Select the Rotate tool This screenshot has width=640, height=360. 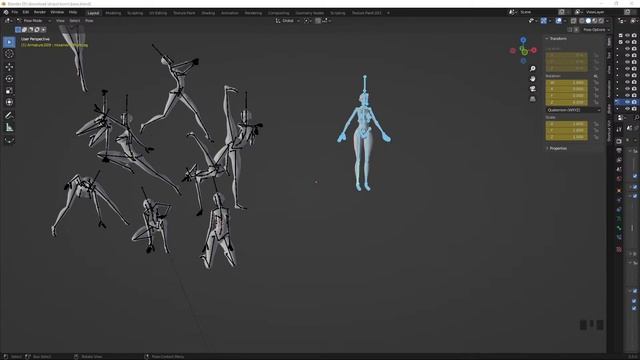click(9, 78)
